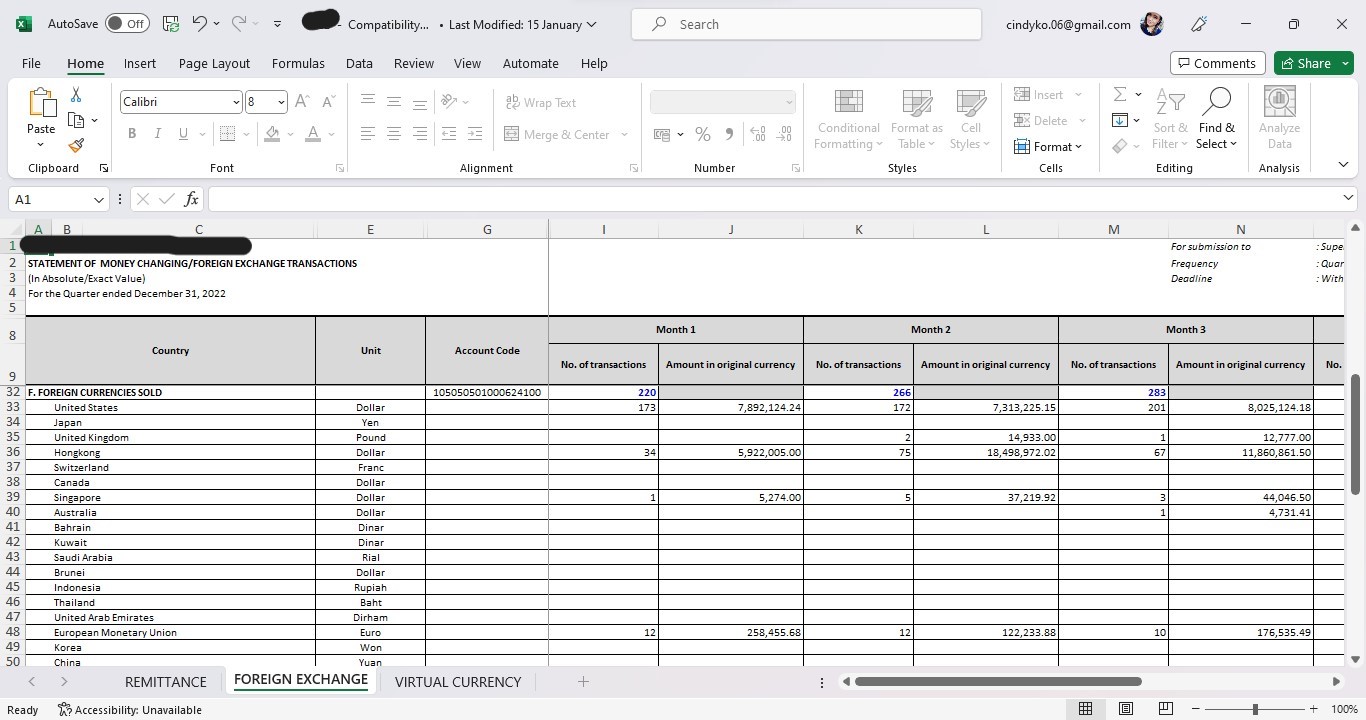The image size is (1366, 720).
Task: Open the Name Box dropdown arrow
Action: [98, 199]
